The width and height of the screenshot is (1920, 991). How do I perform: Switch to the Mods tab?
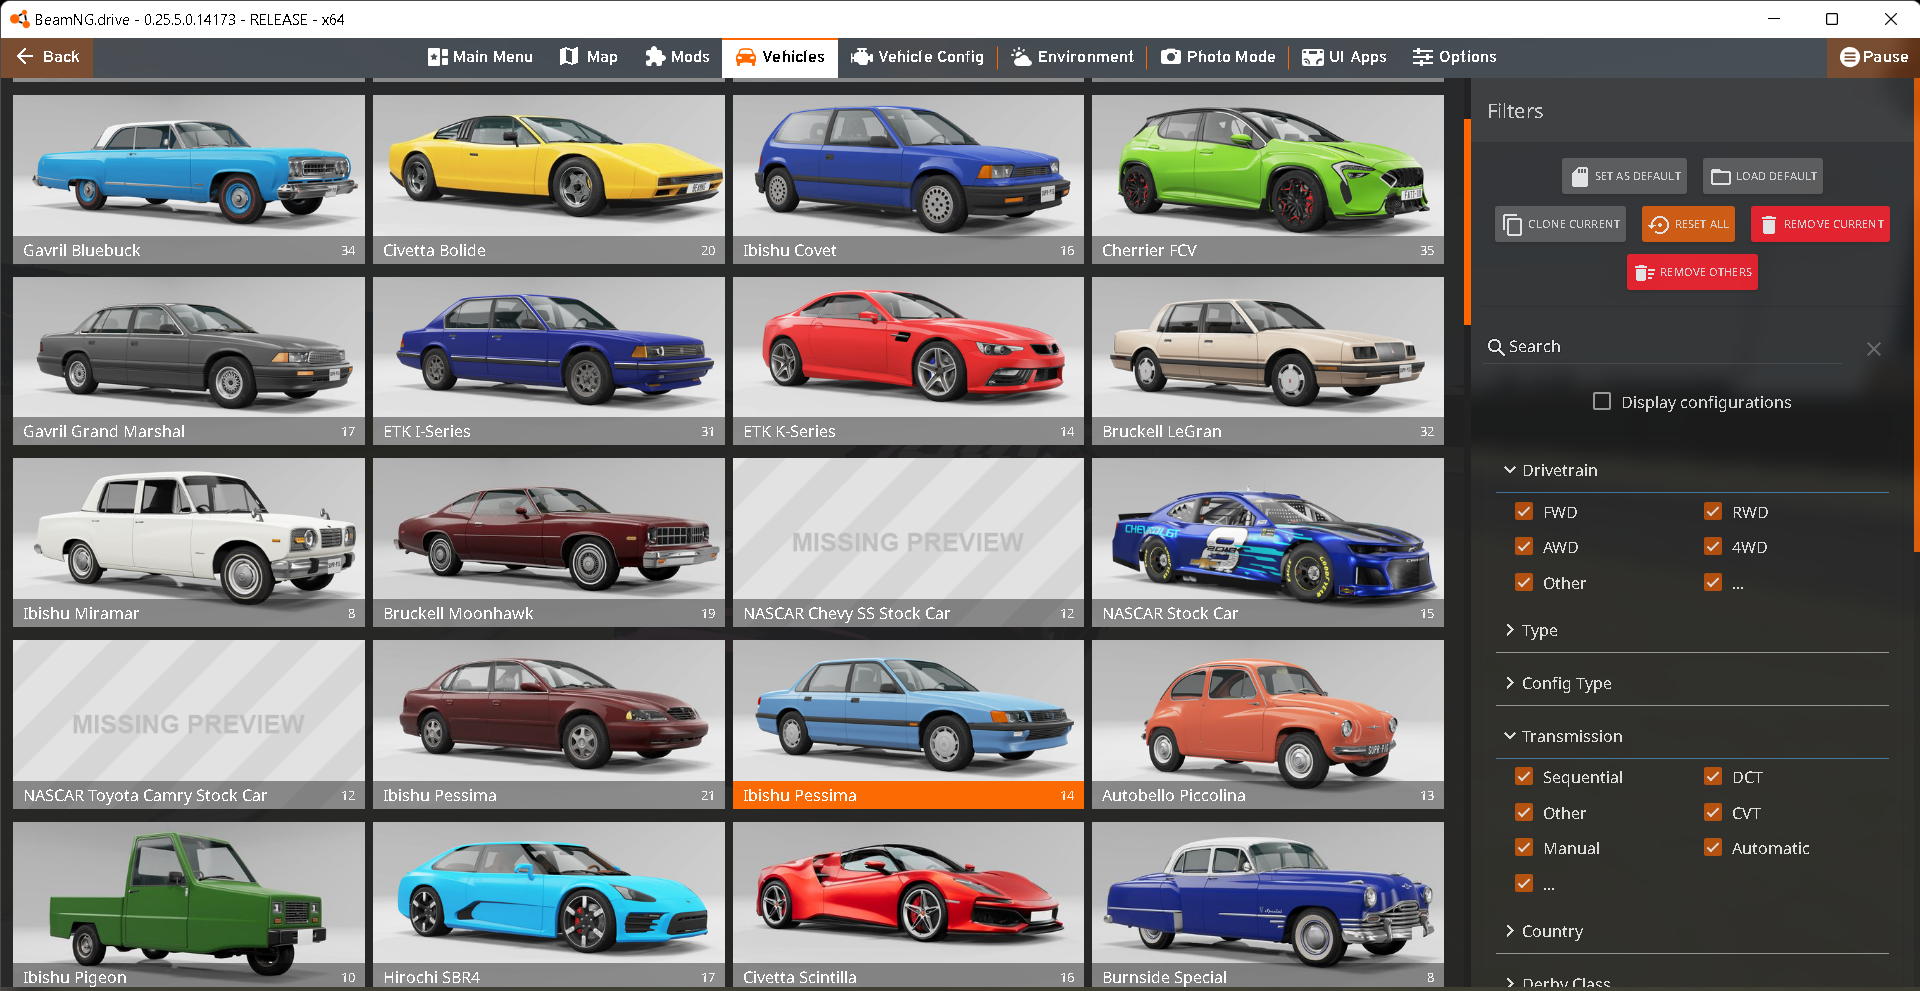(677, 57)
